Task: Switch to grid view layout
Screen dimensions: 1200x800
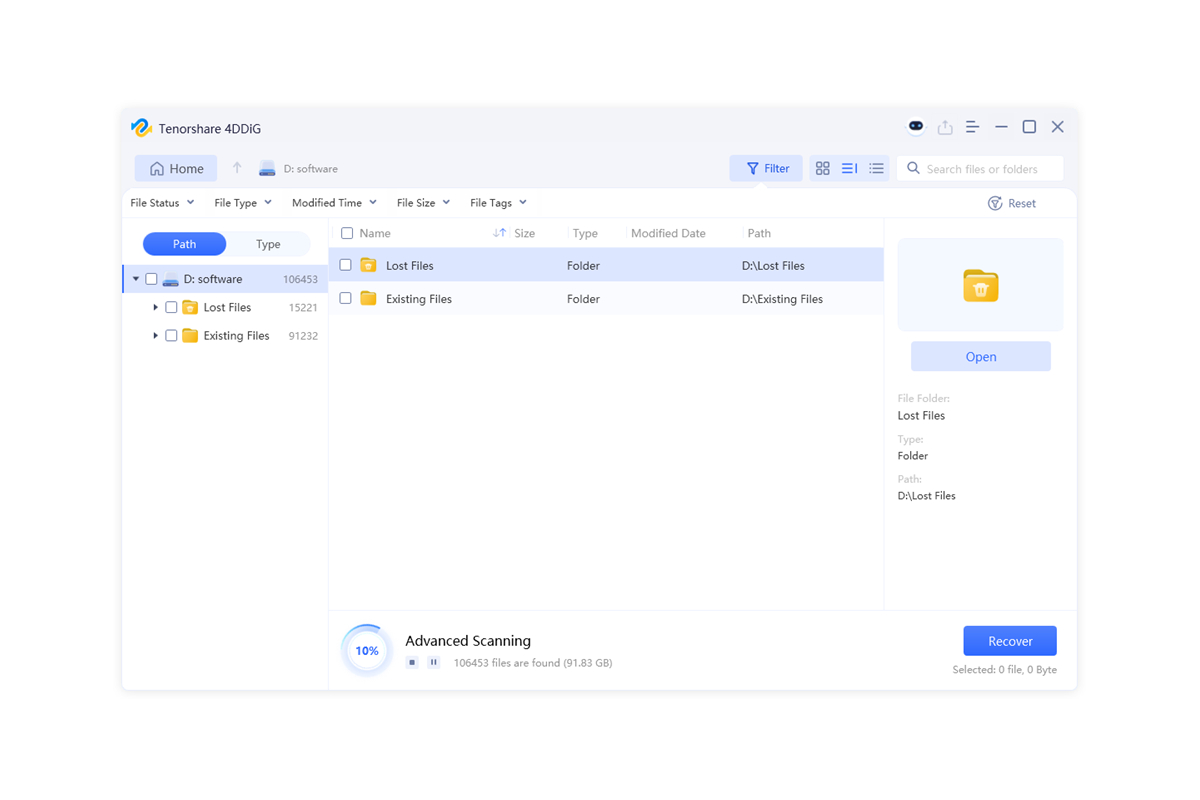Action: point(822,168)
